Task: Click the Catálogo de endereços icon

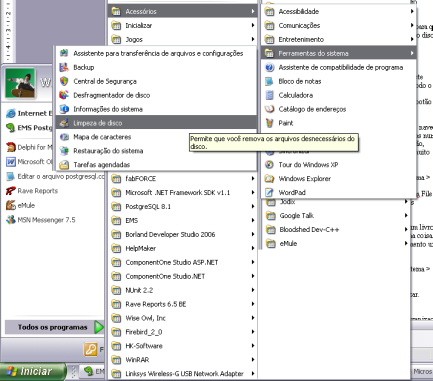Action: pos(269,109)
